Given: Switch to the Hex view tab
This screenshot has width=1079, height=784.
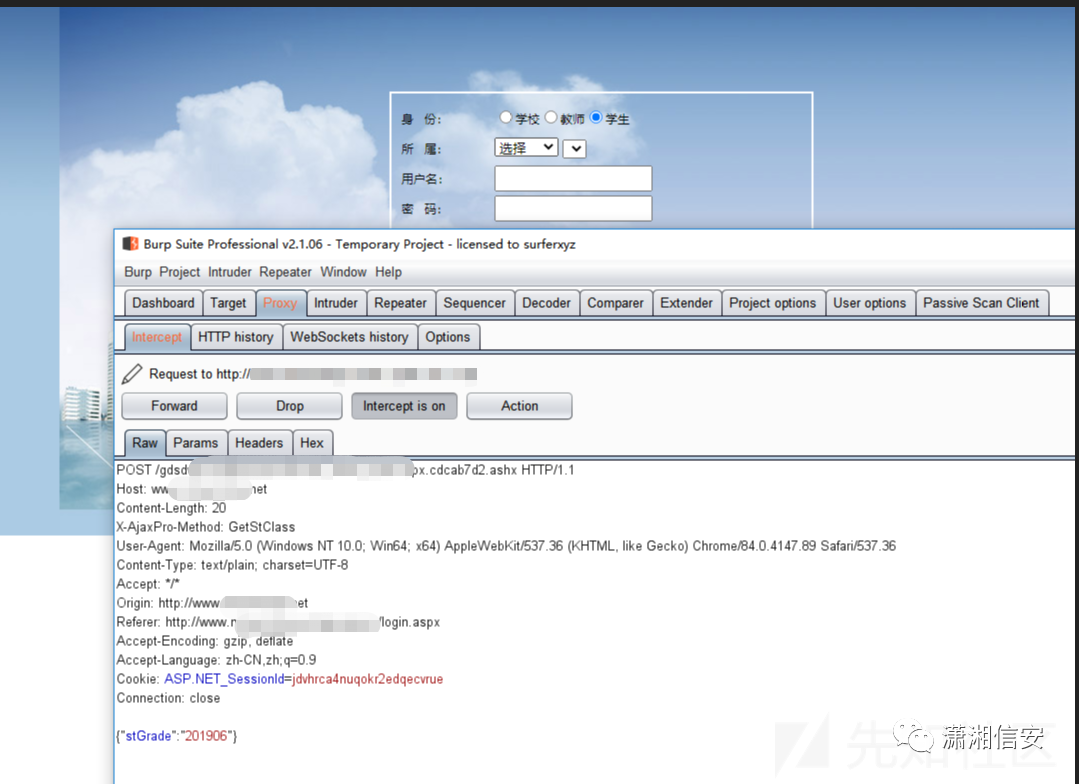Looking at the screenshot, I should point(312,443).
